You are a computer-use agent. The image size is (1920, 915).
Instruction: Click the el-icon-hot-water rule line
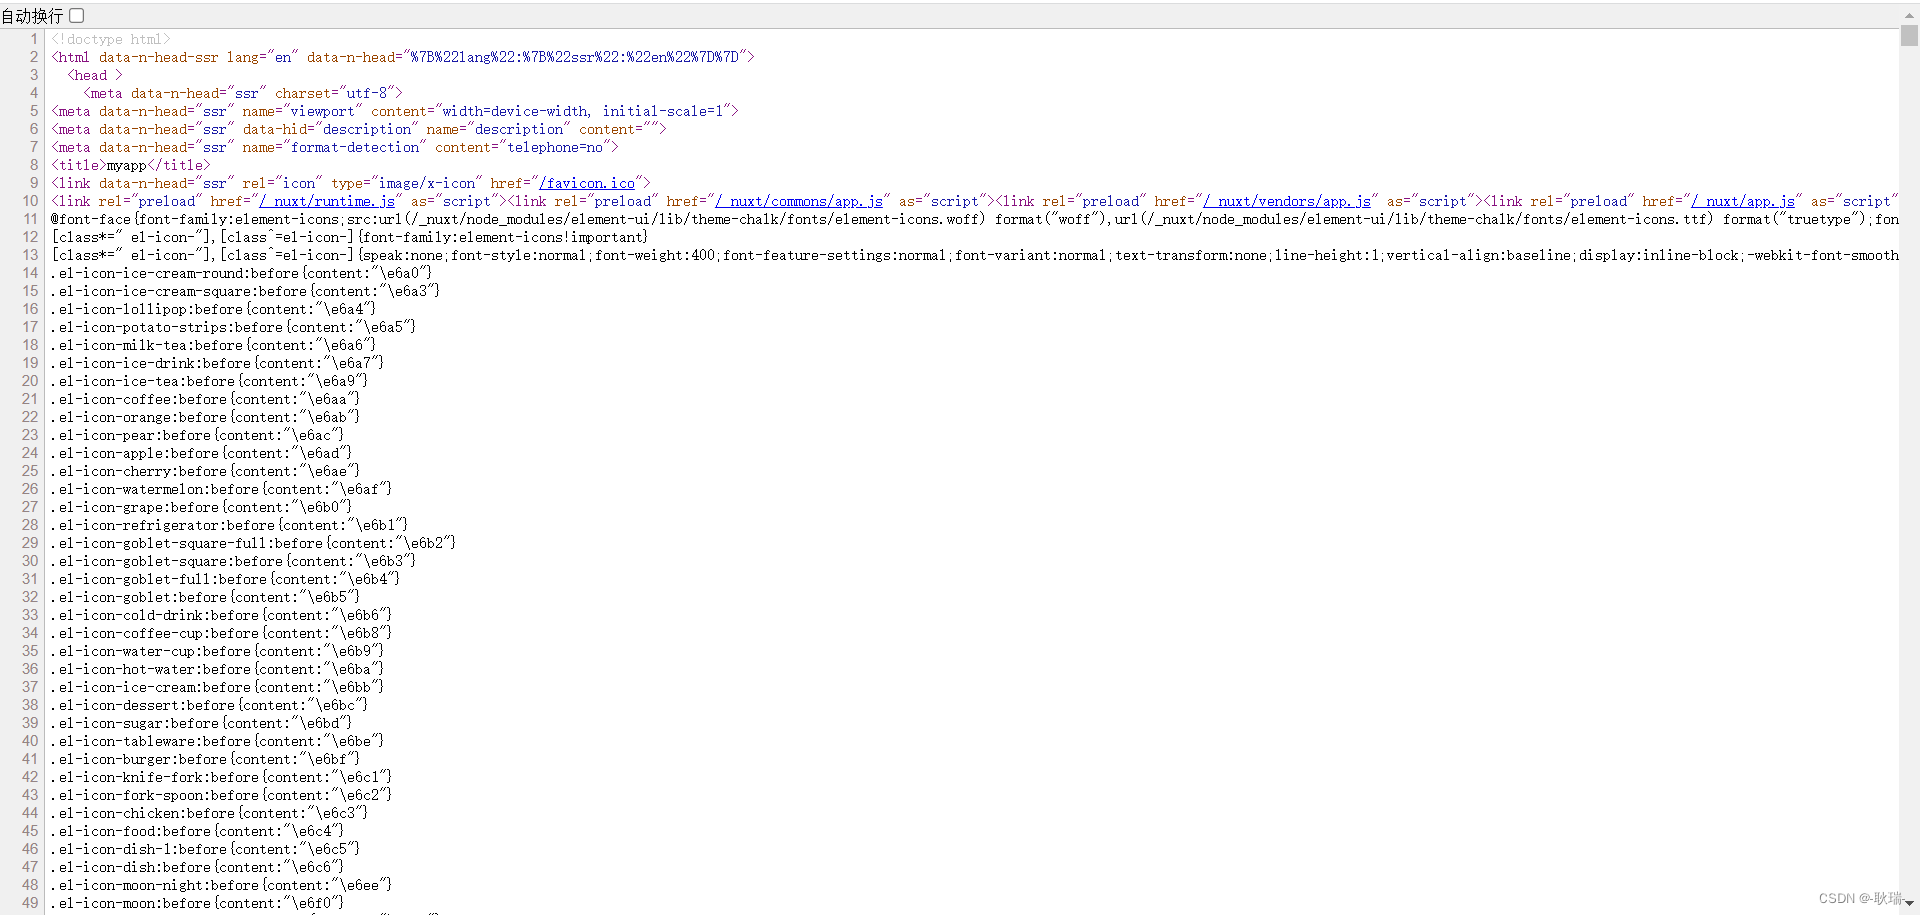[x=217, y=669]
